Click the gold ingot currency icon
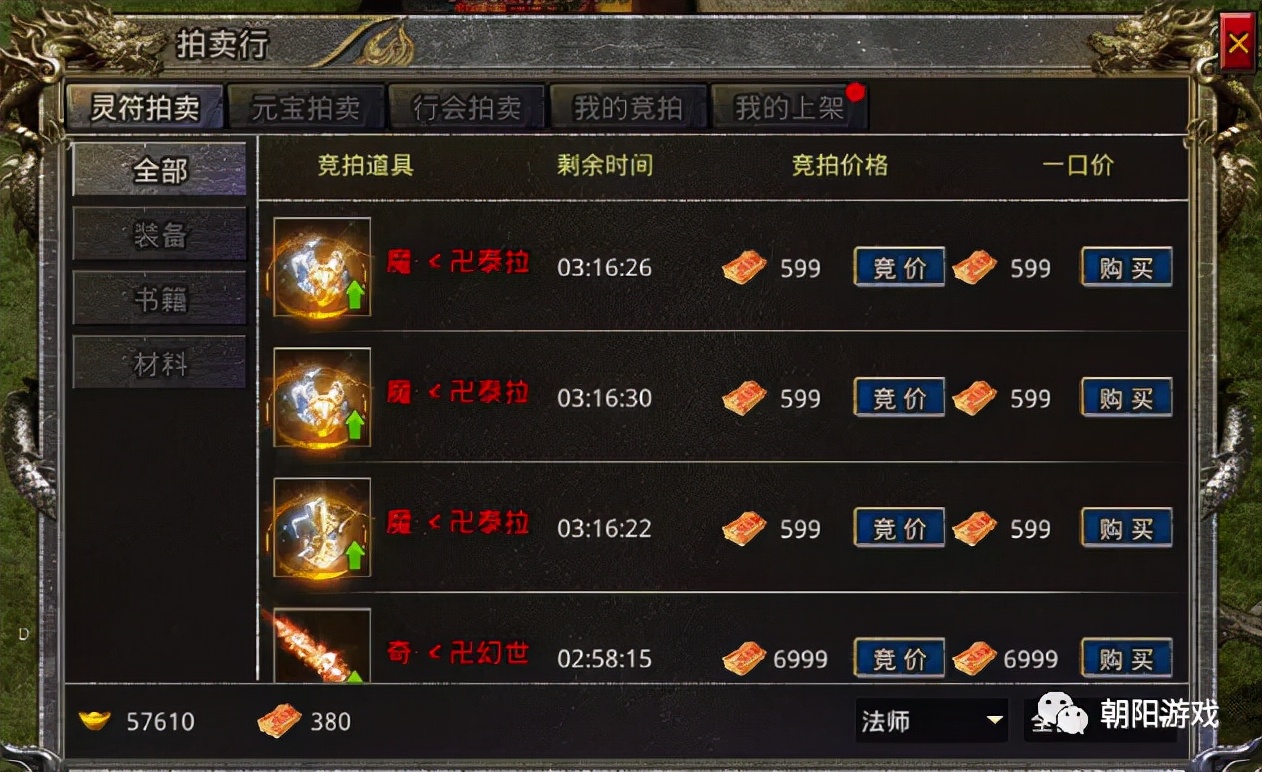The height and width of the screenshot is (772, 1262). [94, 721]
